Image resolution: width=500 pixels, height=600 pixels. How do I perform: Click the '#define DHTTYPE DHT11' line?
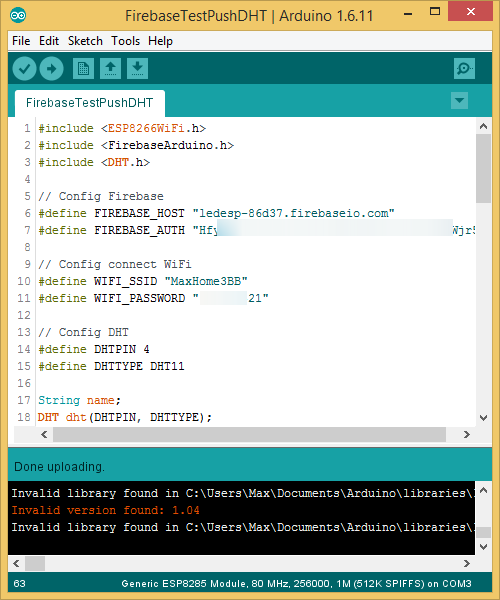point(111,366)
